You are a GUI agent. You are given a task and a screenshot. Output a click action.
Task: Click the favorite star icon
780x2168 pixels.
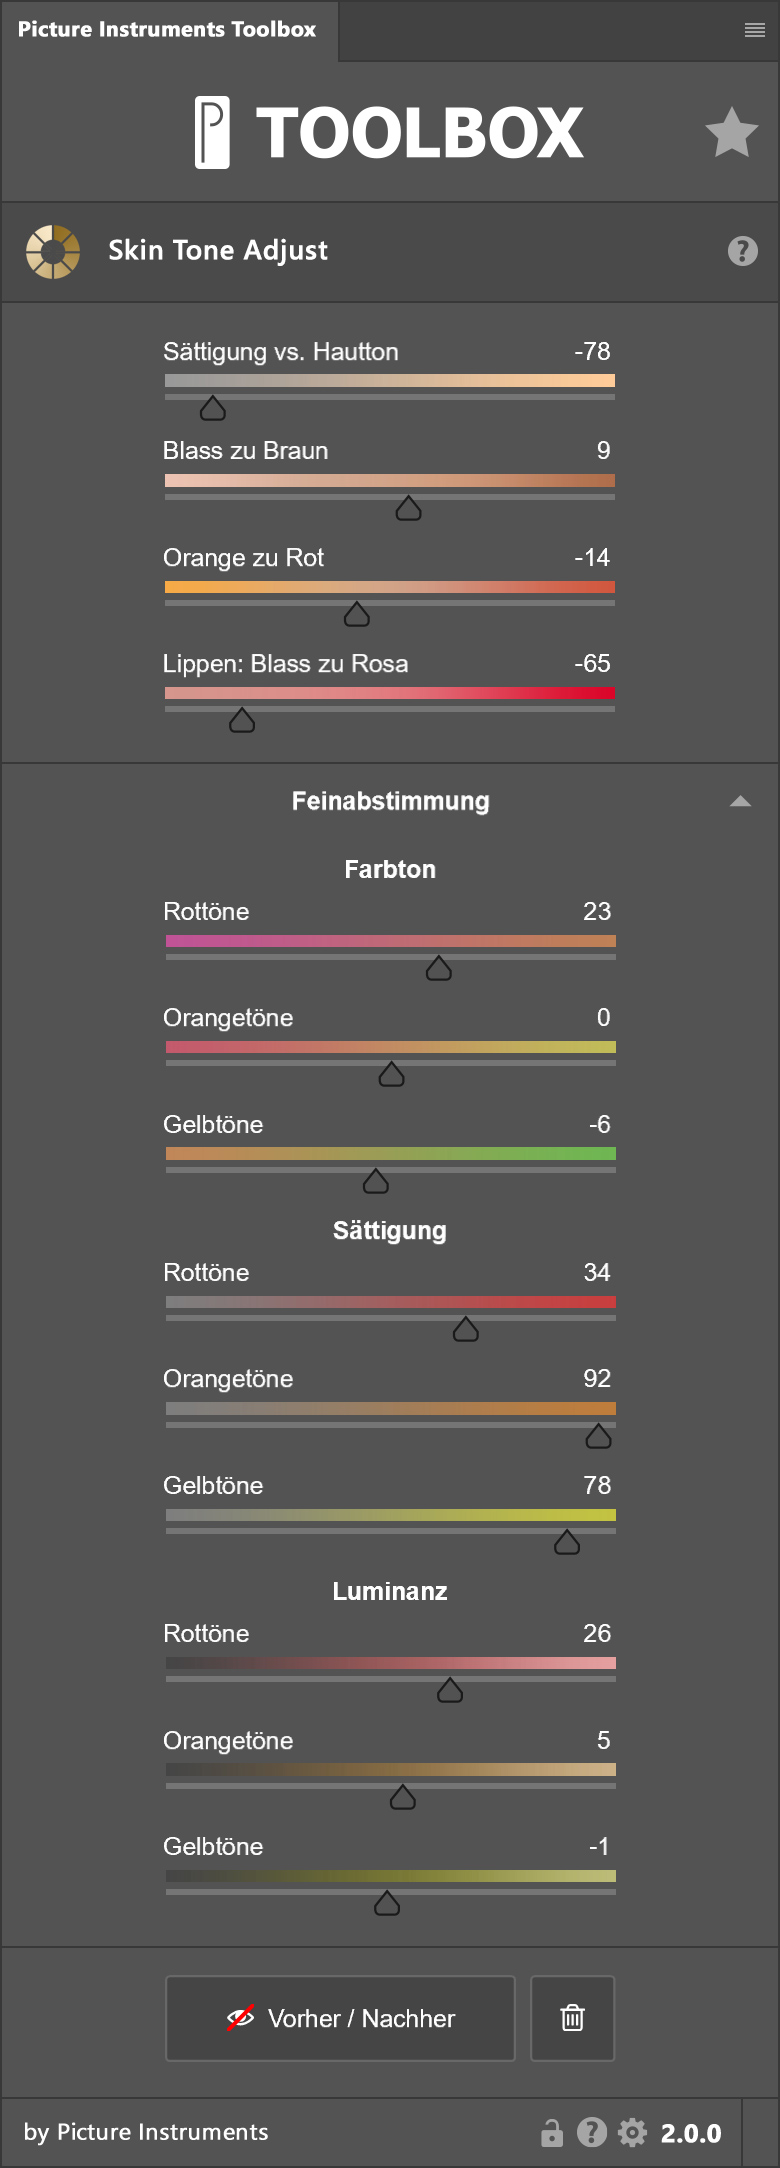(731, 133)
